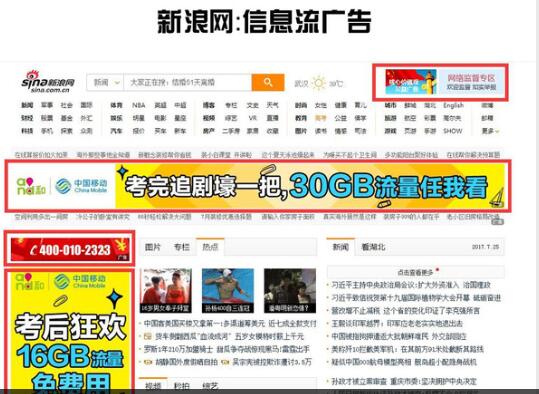This screenshot has height=394, width=539.
Task: Click the 点击查看更多 bar
Action: [416, 272]
